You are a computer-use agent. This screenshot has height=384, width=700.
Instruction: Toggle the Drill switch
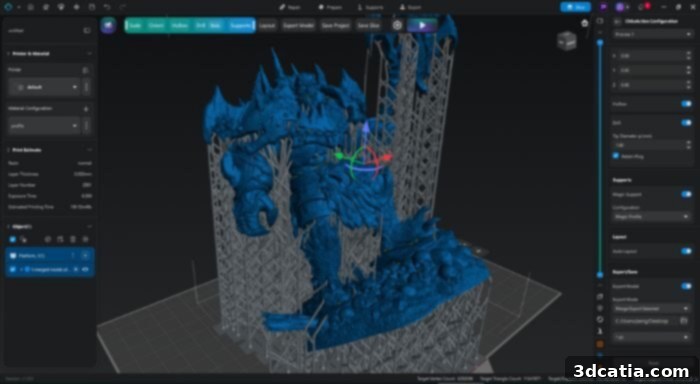coord(686,123)
